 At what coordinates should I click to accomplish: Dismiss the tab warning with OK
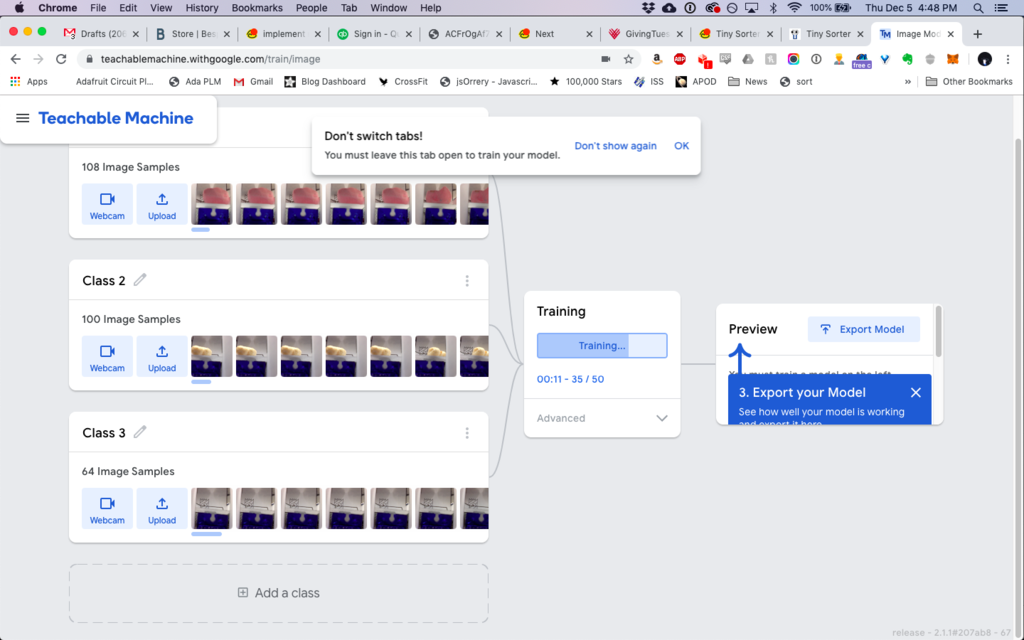(681, 146)
